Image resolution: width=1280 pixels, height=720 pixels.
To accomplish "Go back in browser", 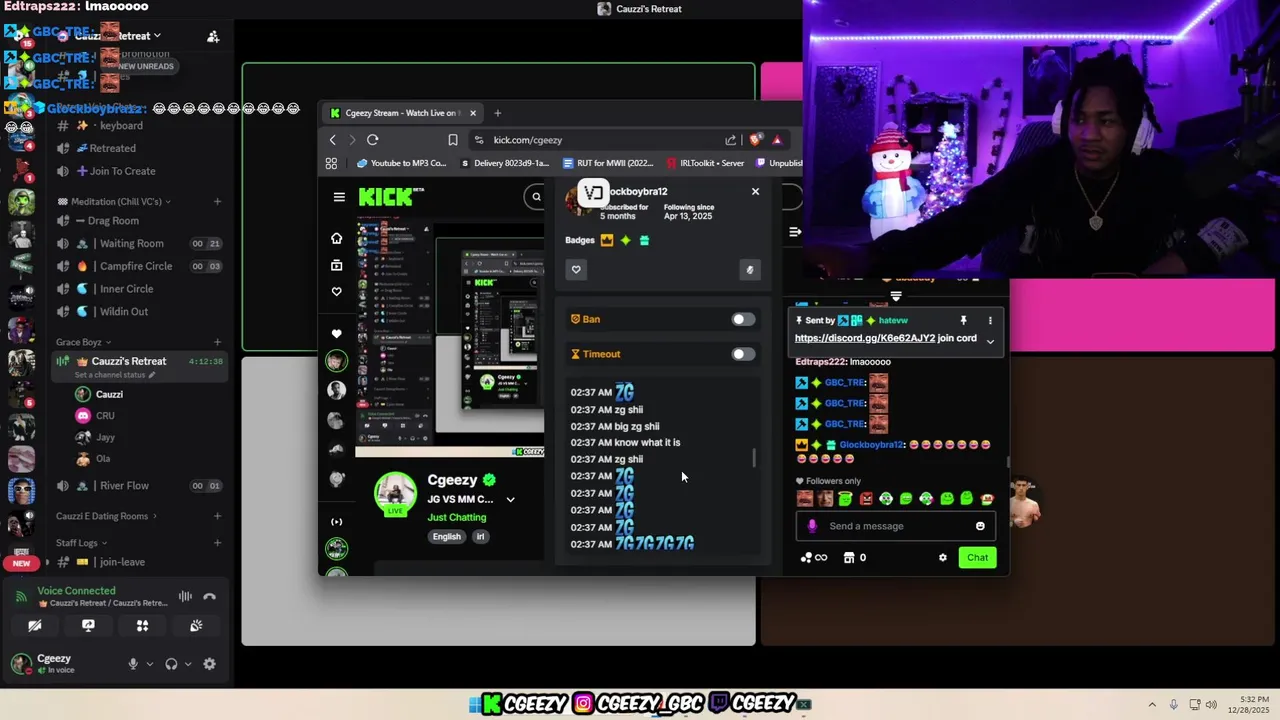I will (333, 140).
